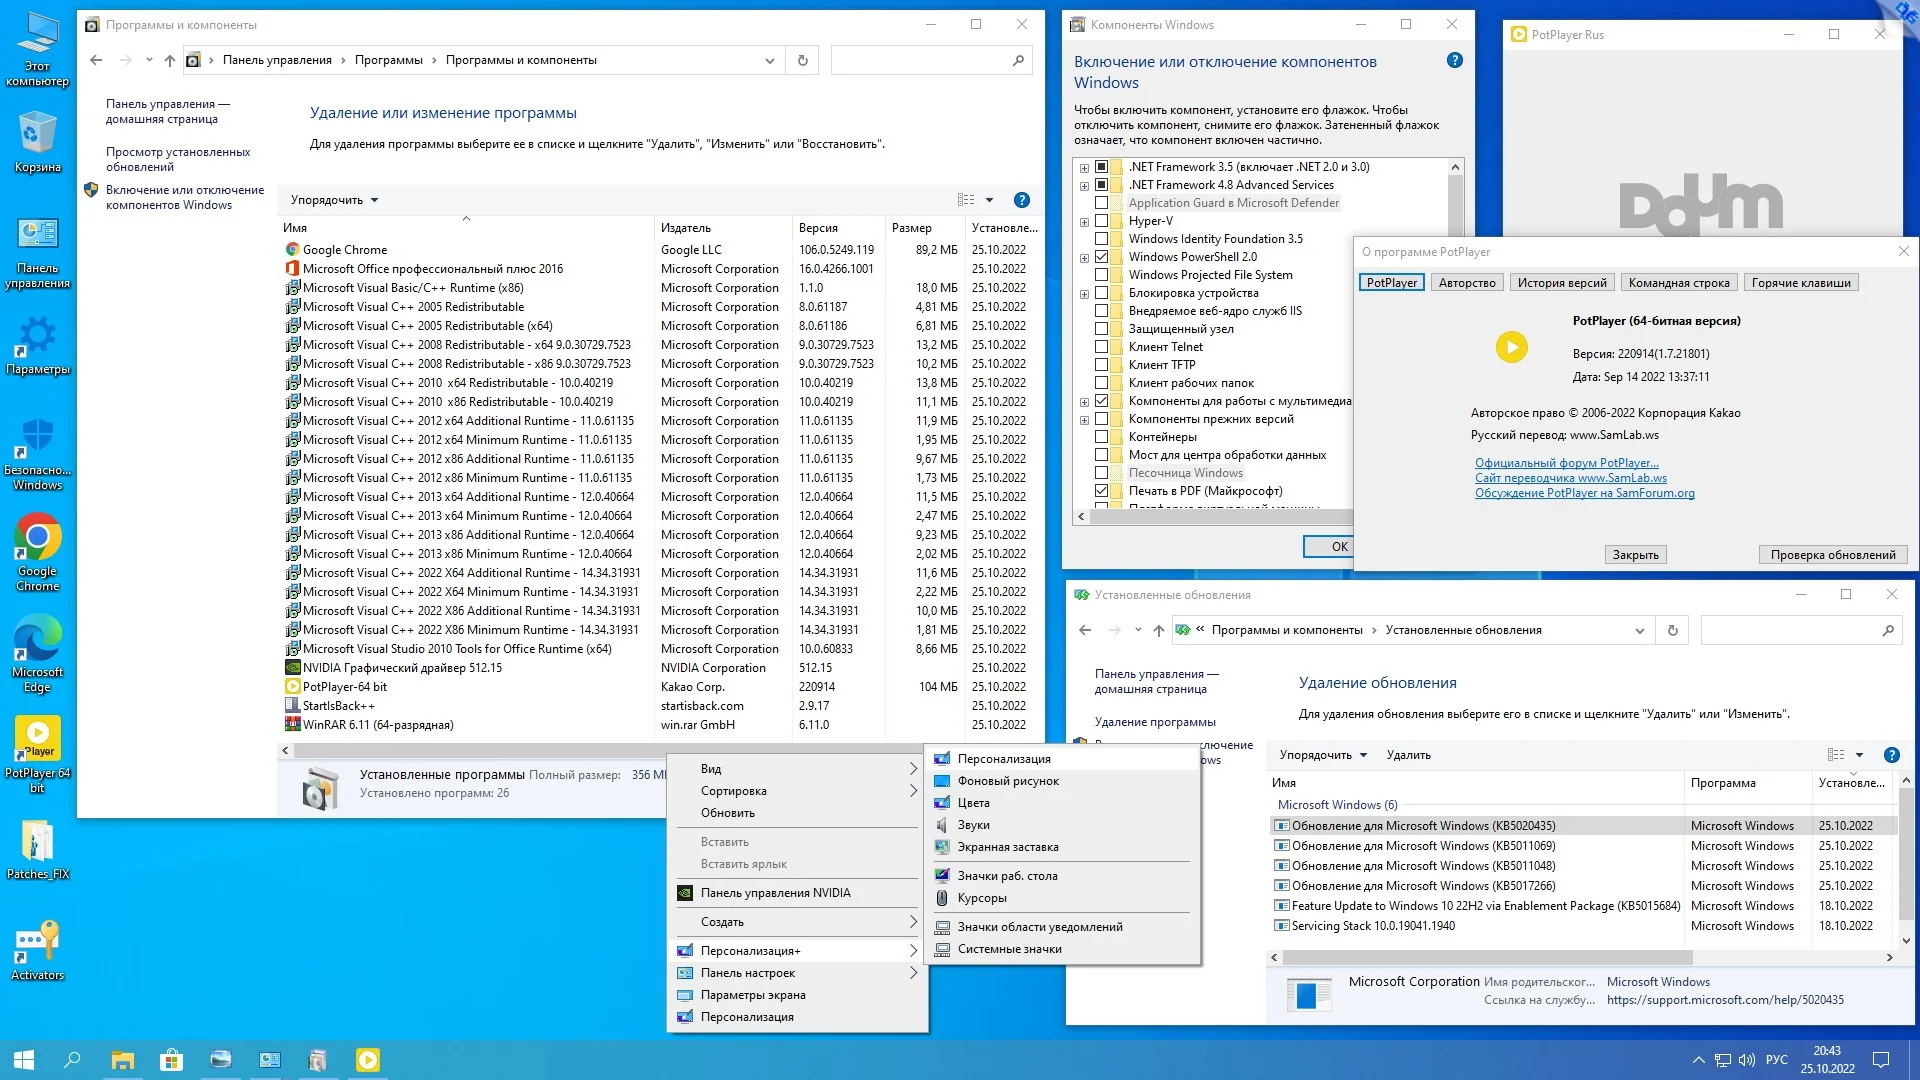Click refresh icon beside Programs address bar
1920x1080 pixels.
coord(802,60)
